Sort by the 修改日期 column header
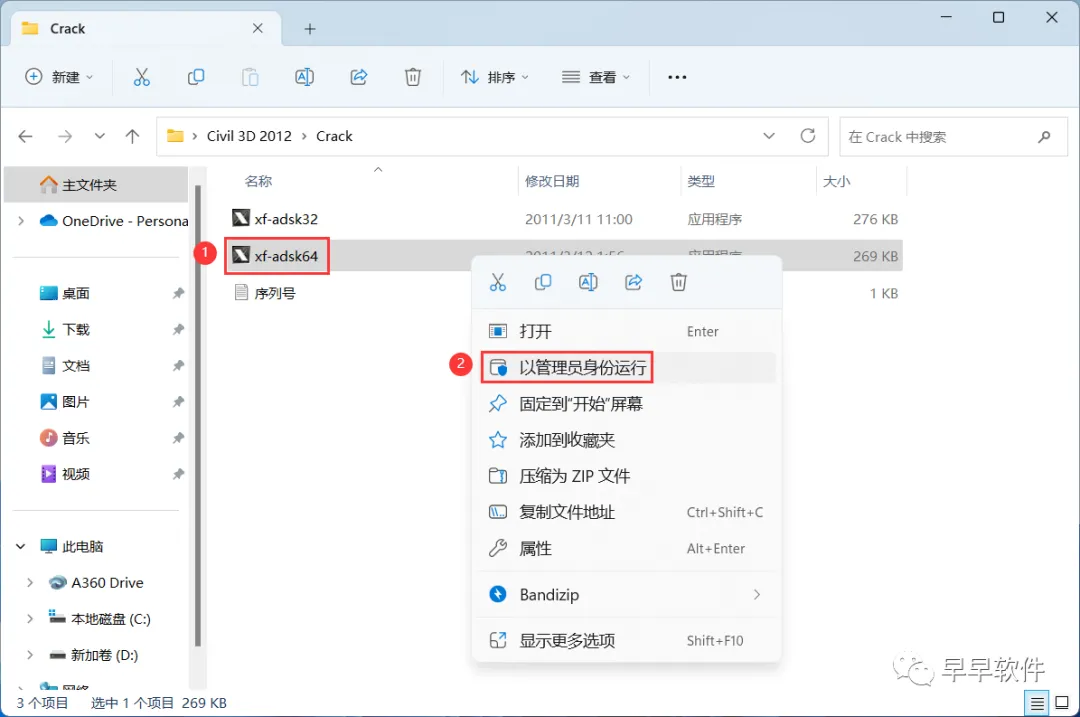Image resolution: width=1080 pixels, height=717 pixels. (552, 181)
